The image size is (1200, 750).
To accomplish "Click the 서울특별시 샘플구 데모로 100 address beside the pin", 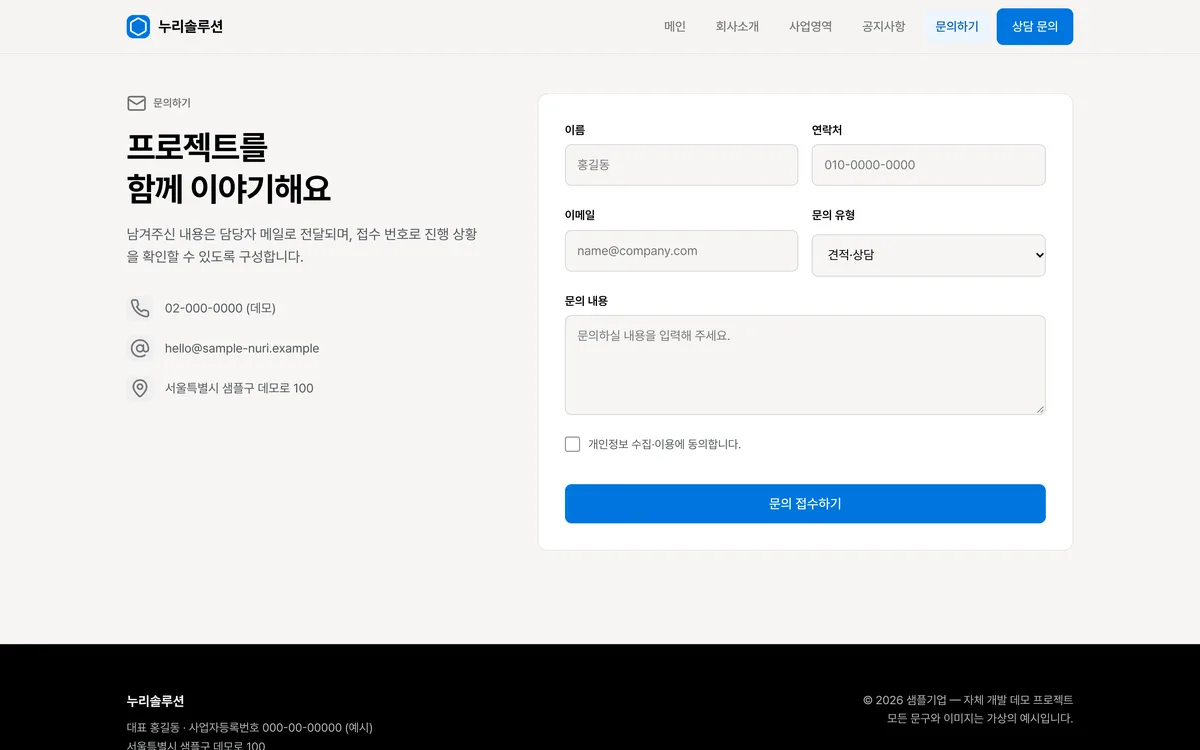I will 239,388.
